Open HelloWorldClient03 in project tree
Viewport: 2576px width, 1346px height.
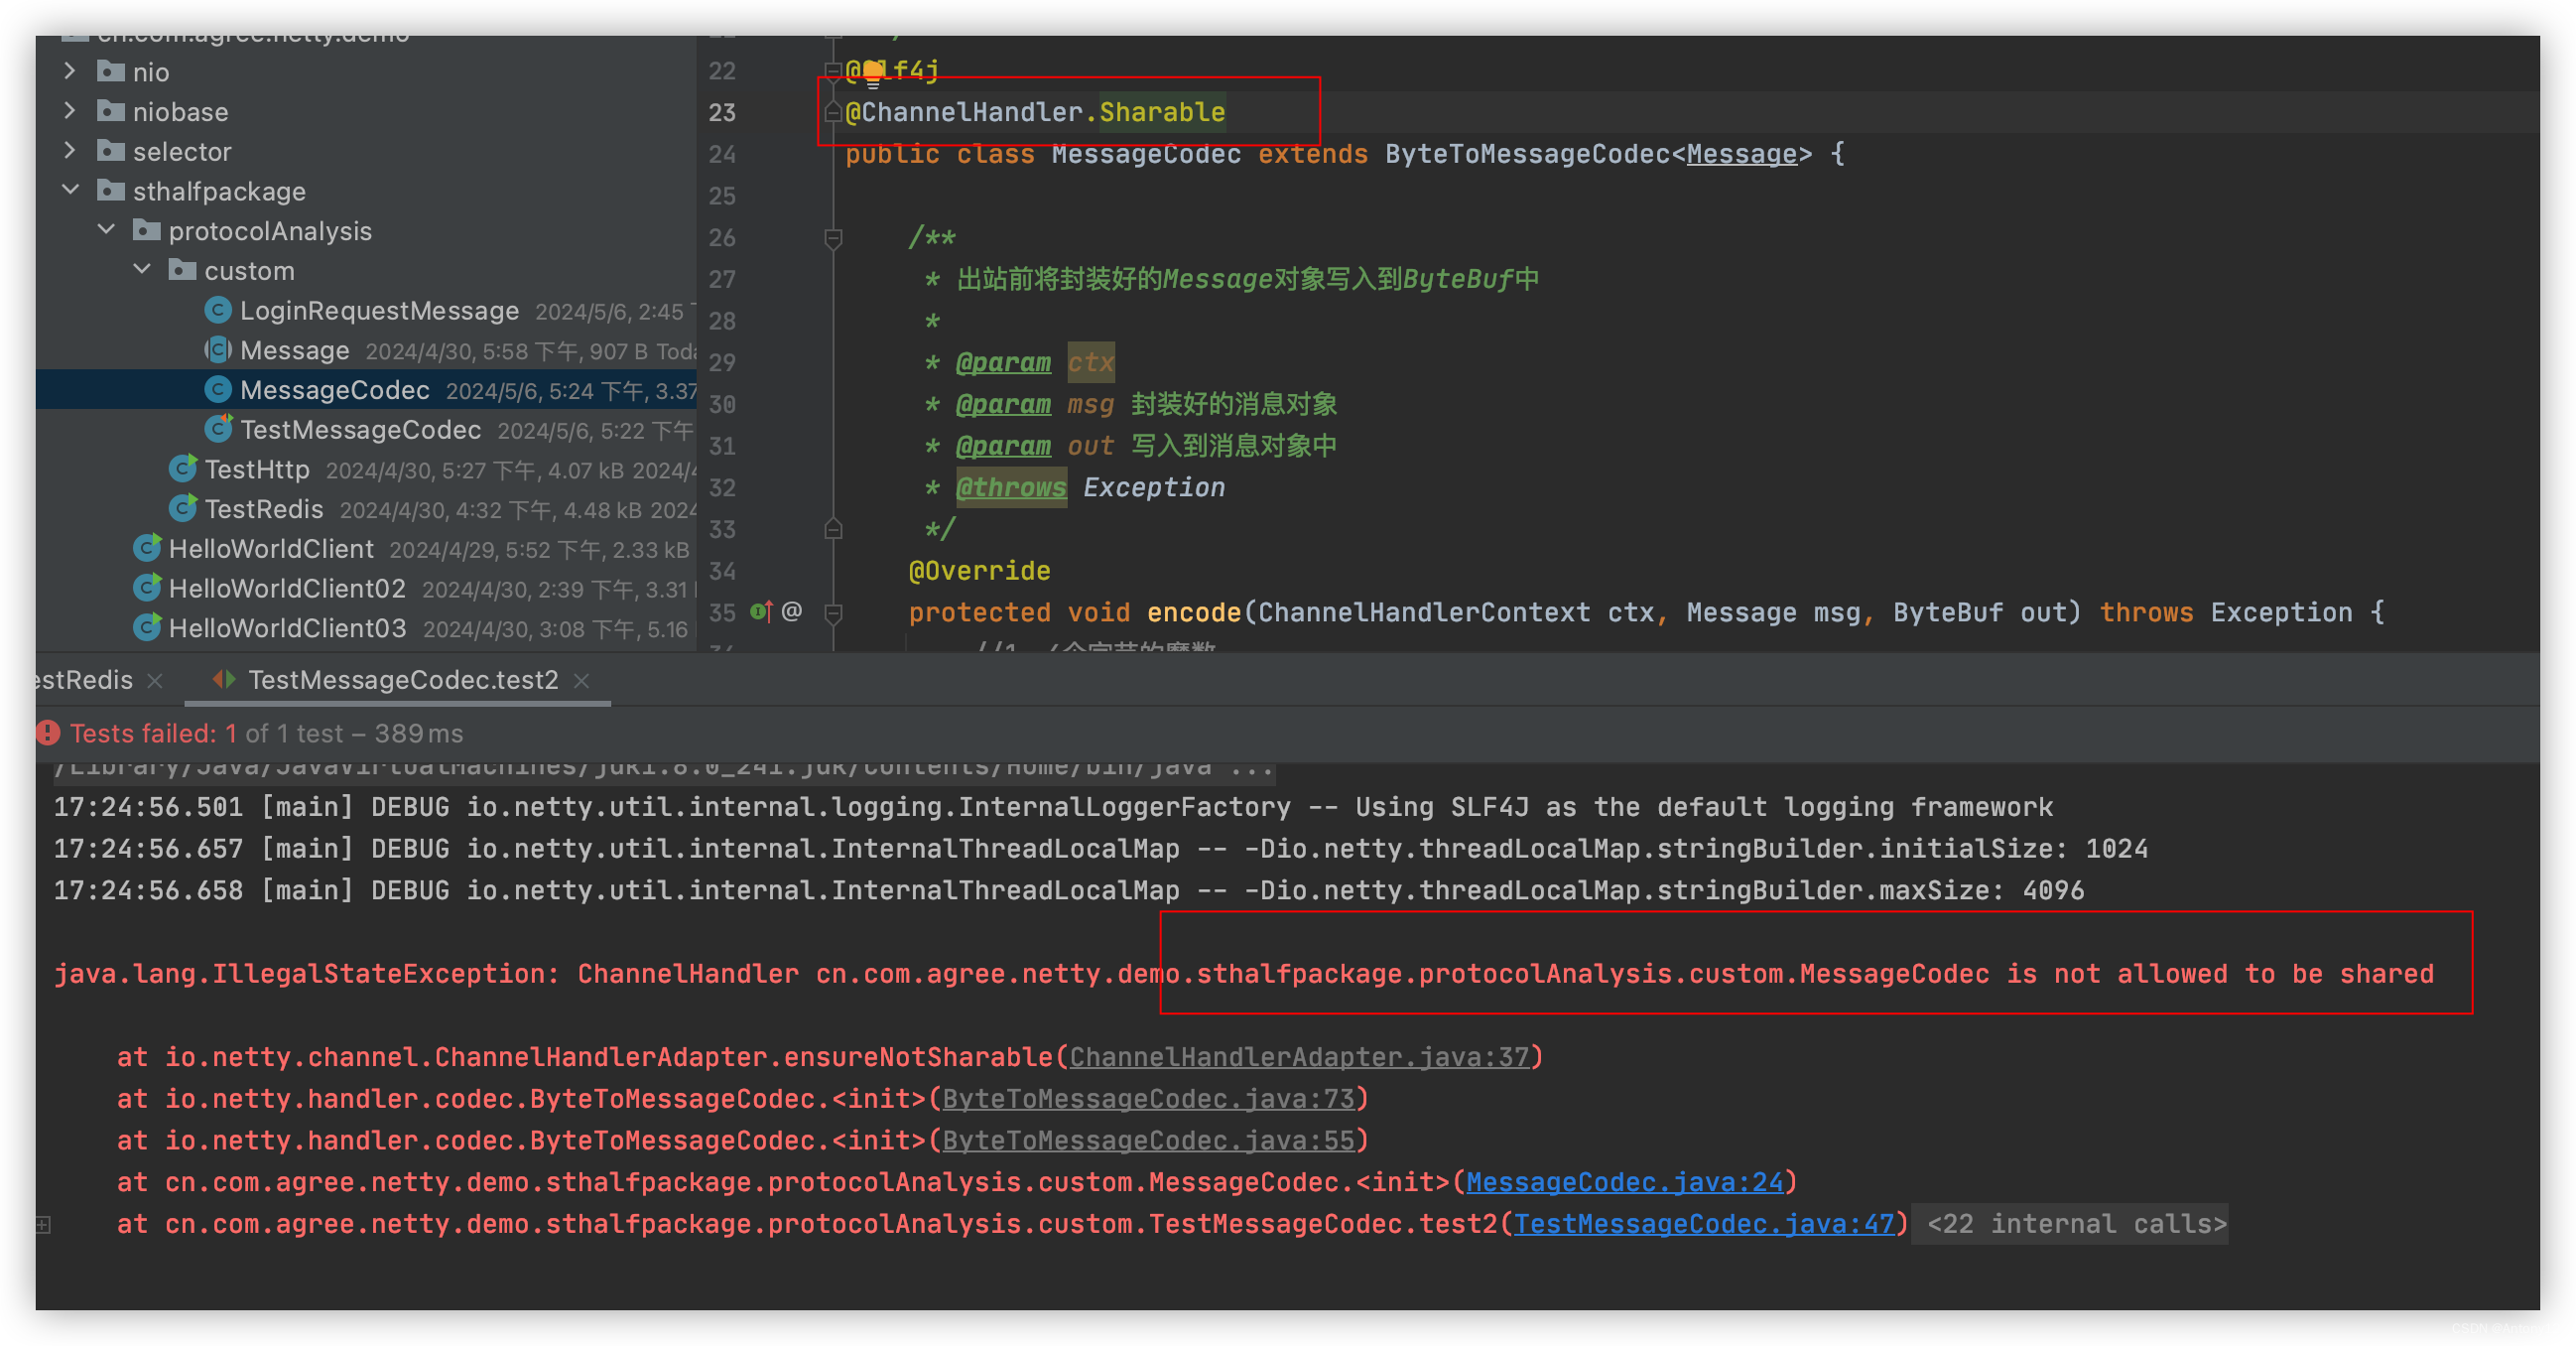coord(287,628)
